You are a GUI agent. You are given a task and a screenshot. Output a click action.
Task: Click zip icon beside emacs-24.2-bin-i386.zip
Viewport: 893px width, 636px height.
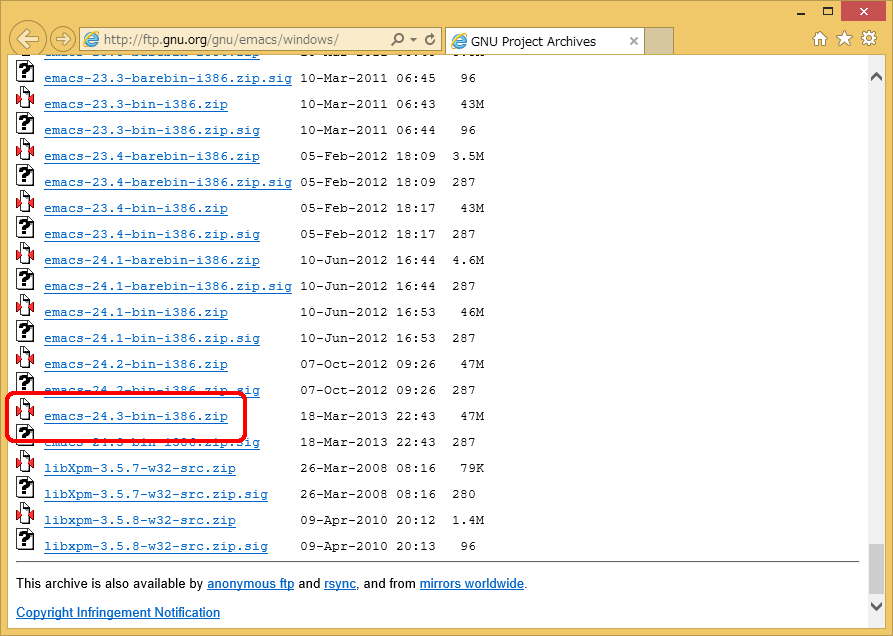25,358
